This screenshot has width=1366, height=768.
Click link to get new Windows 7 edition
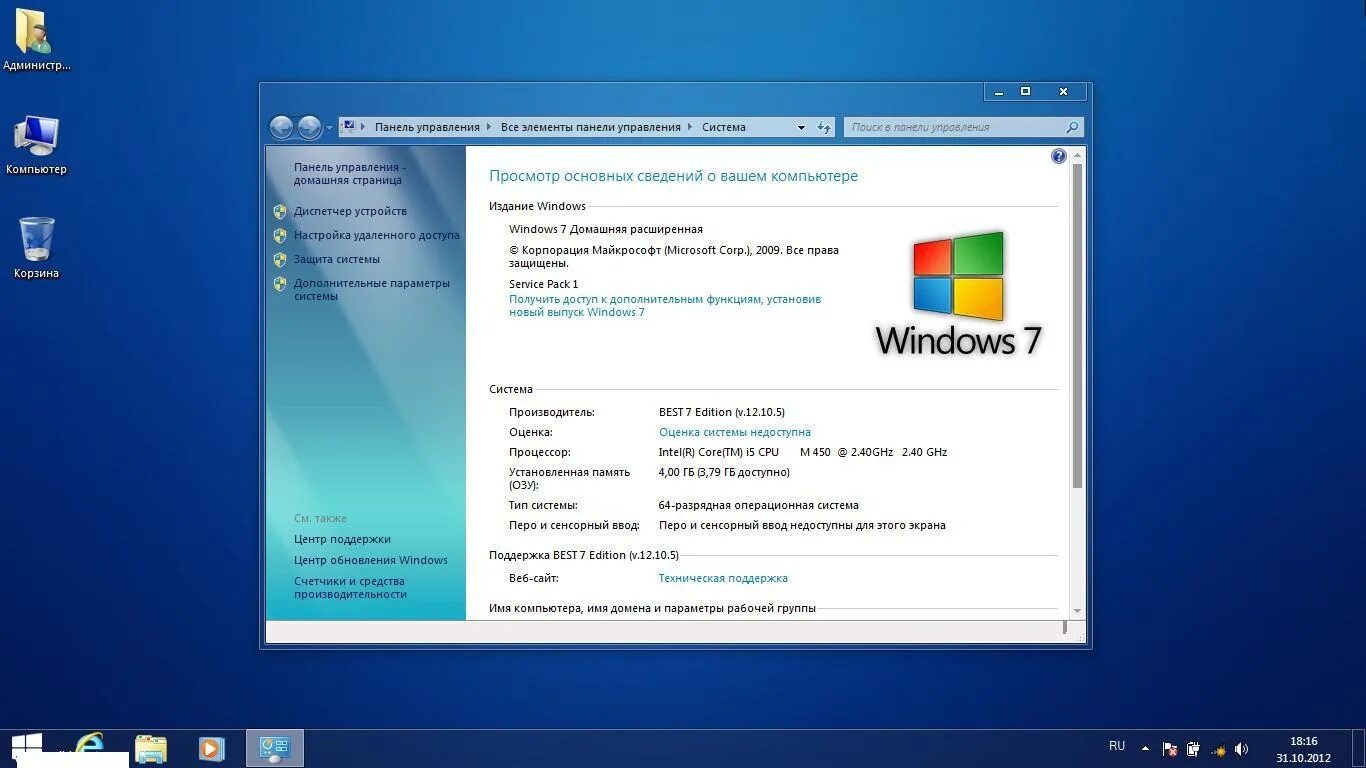pos(665,305)
